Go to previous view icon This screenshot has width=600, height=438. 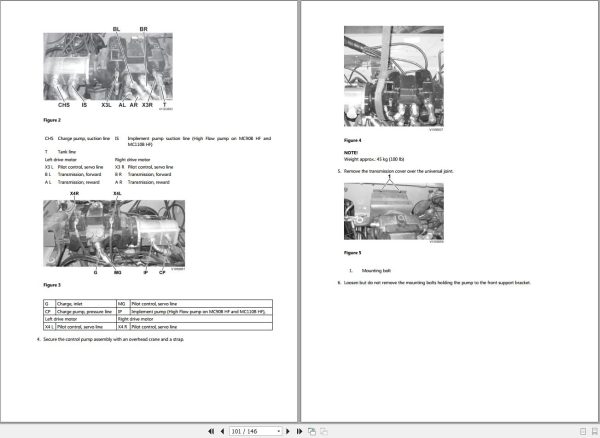312,431
